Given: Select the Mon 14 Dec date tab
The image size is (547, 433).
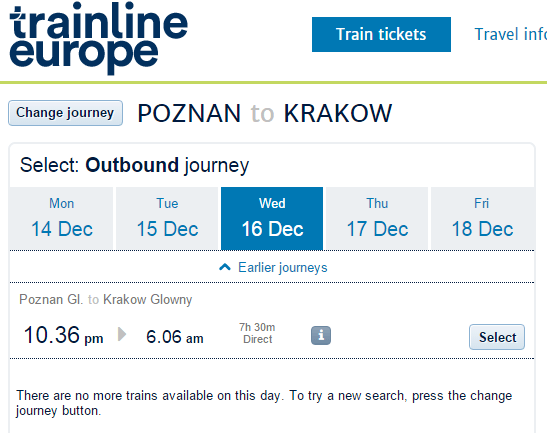Looking at the screenshot, I should [61, 218].
